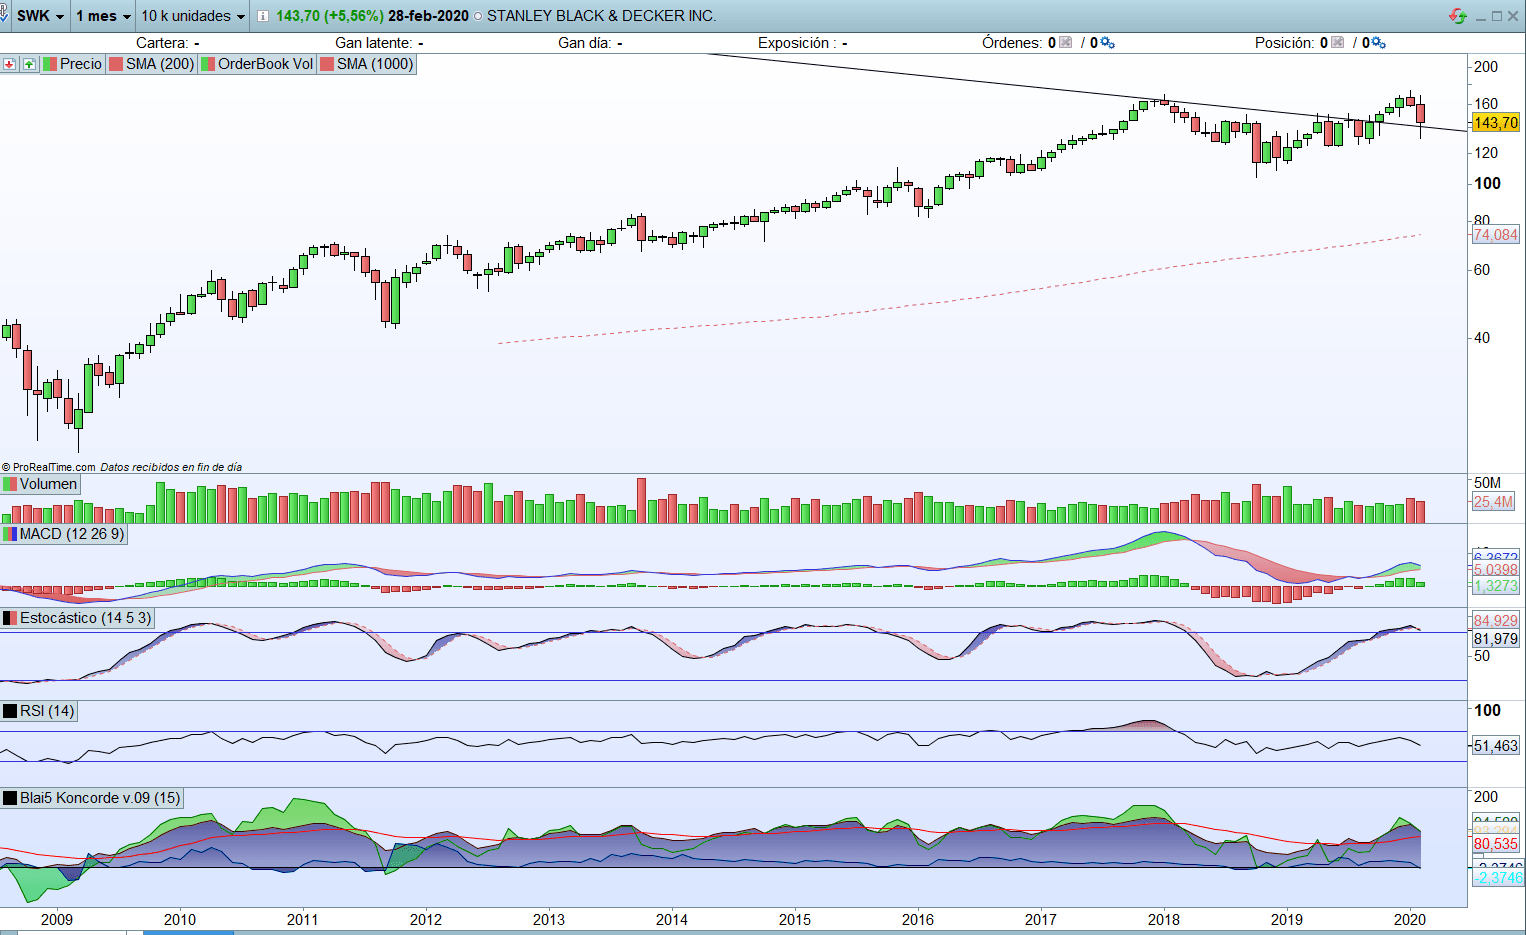Open the Estocástico (14 5 3) label
The height and width of the screenshot is (935, 1526).
coord(77,618)
